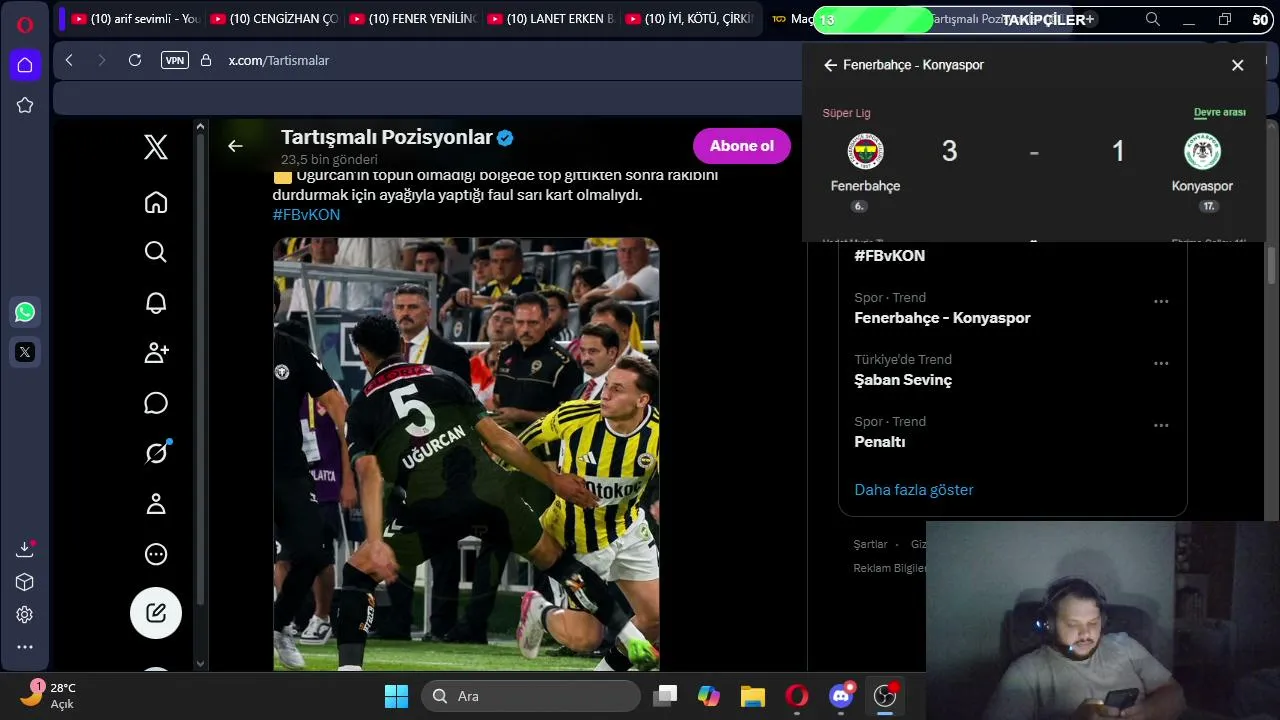Viewport: 1280px width, 720px height.
Task: Reload the x.com page
Action: point(135,60)
